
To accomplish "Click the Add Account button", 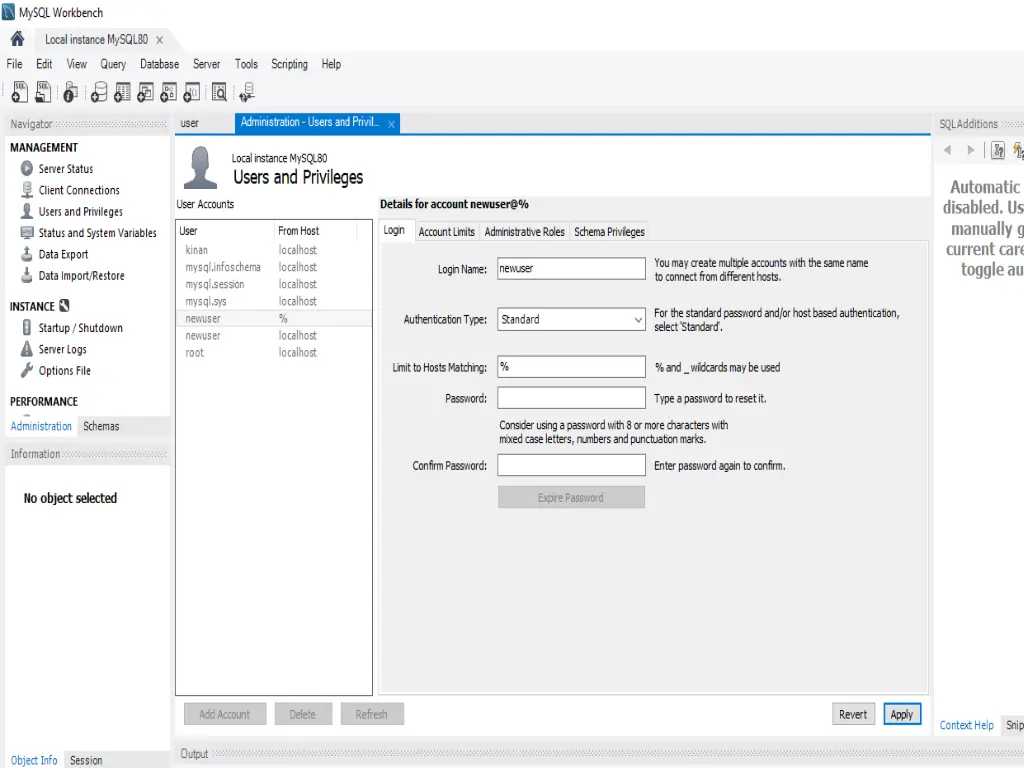I will click(x=225, y=714).
